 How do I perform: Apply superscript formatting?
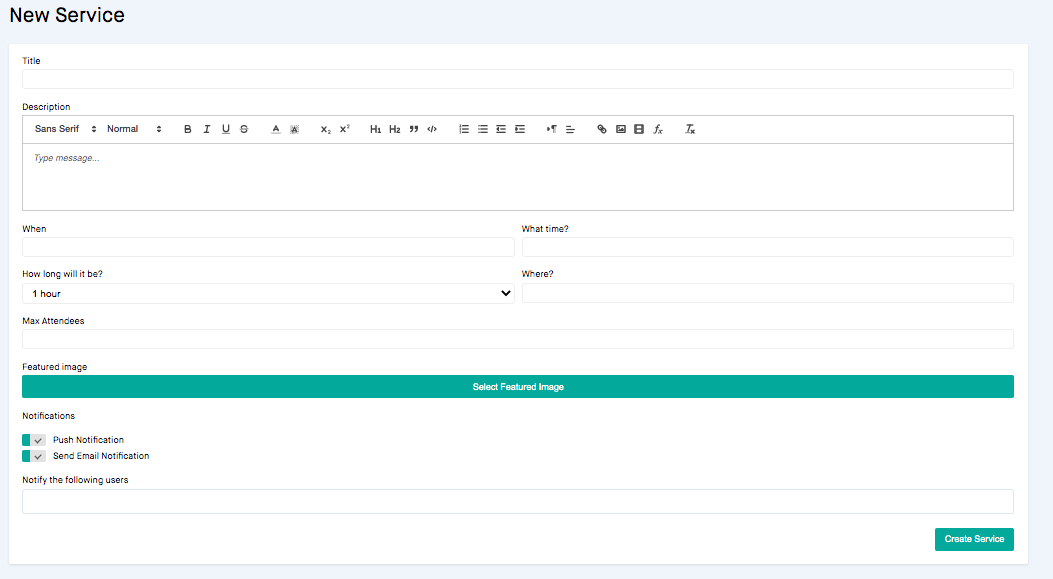pyautogui.click(x=343, y=129)
